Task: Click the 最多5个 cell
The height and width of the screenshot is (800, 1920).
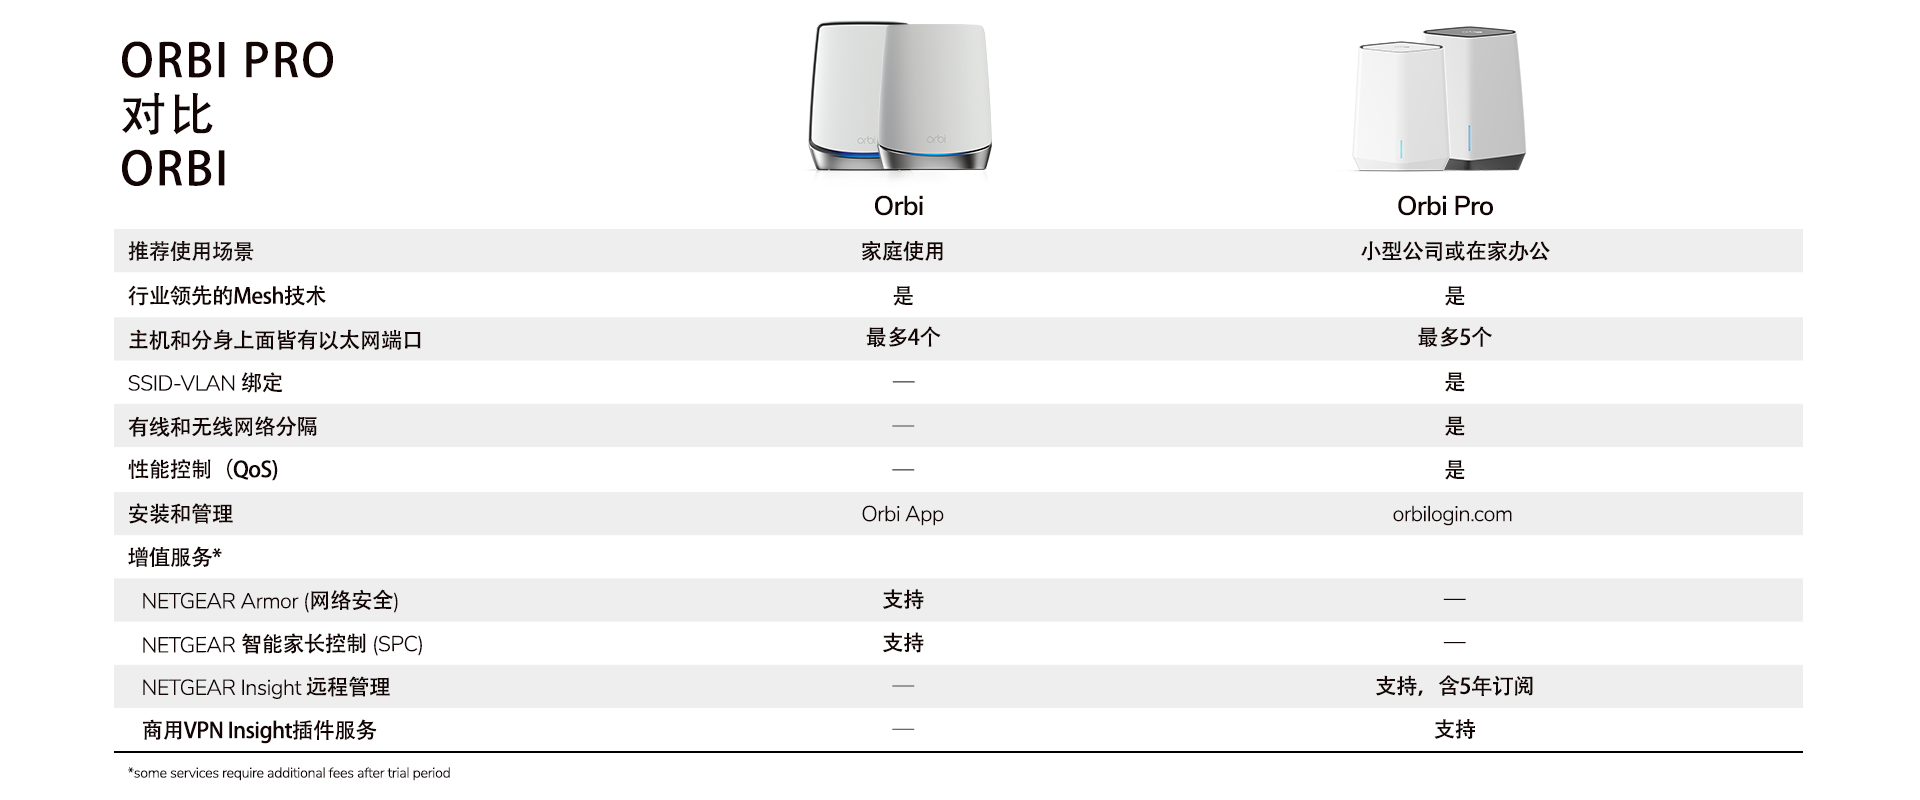Action: pyautogui.click(x=1454, y=338)
